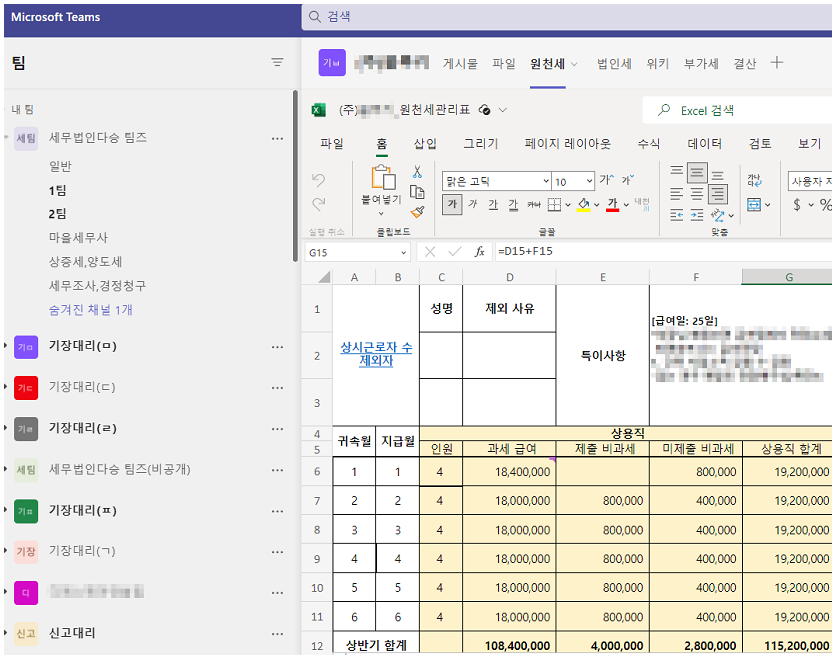Click the file save status icon next to 원천세관리표
This screenshot has height=655, width=835.
484,110
